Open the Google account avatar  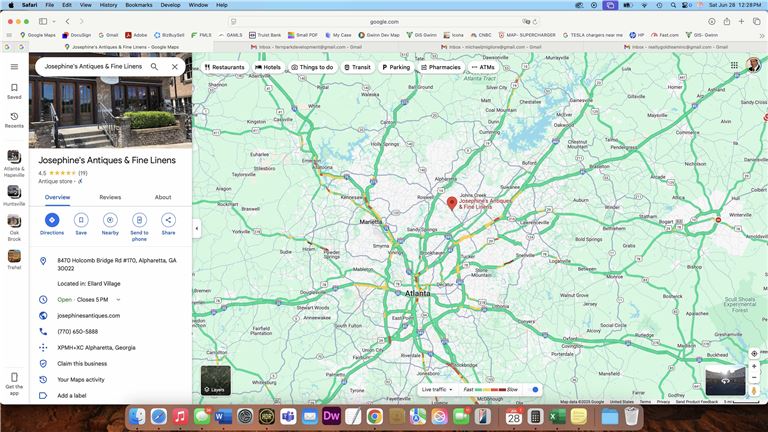[753, 65]
